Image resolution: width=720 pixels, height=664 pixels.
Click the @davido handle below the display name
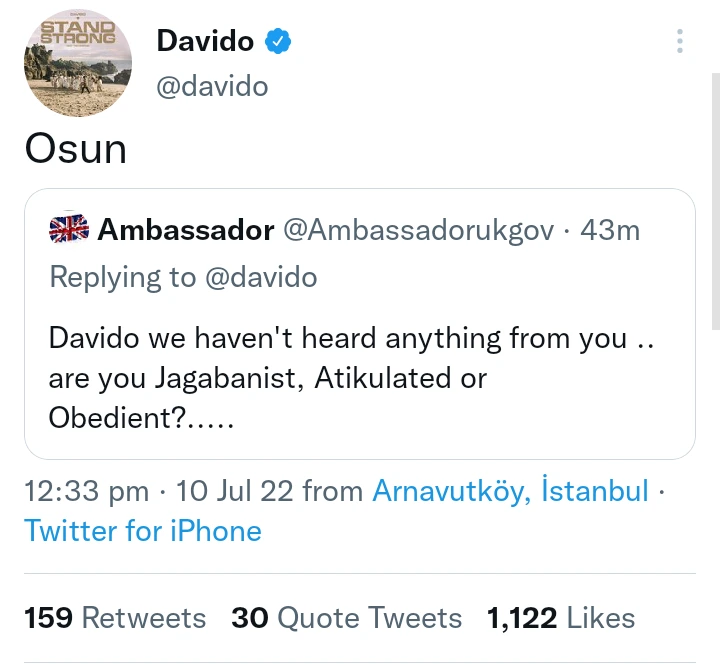point(212,86)
